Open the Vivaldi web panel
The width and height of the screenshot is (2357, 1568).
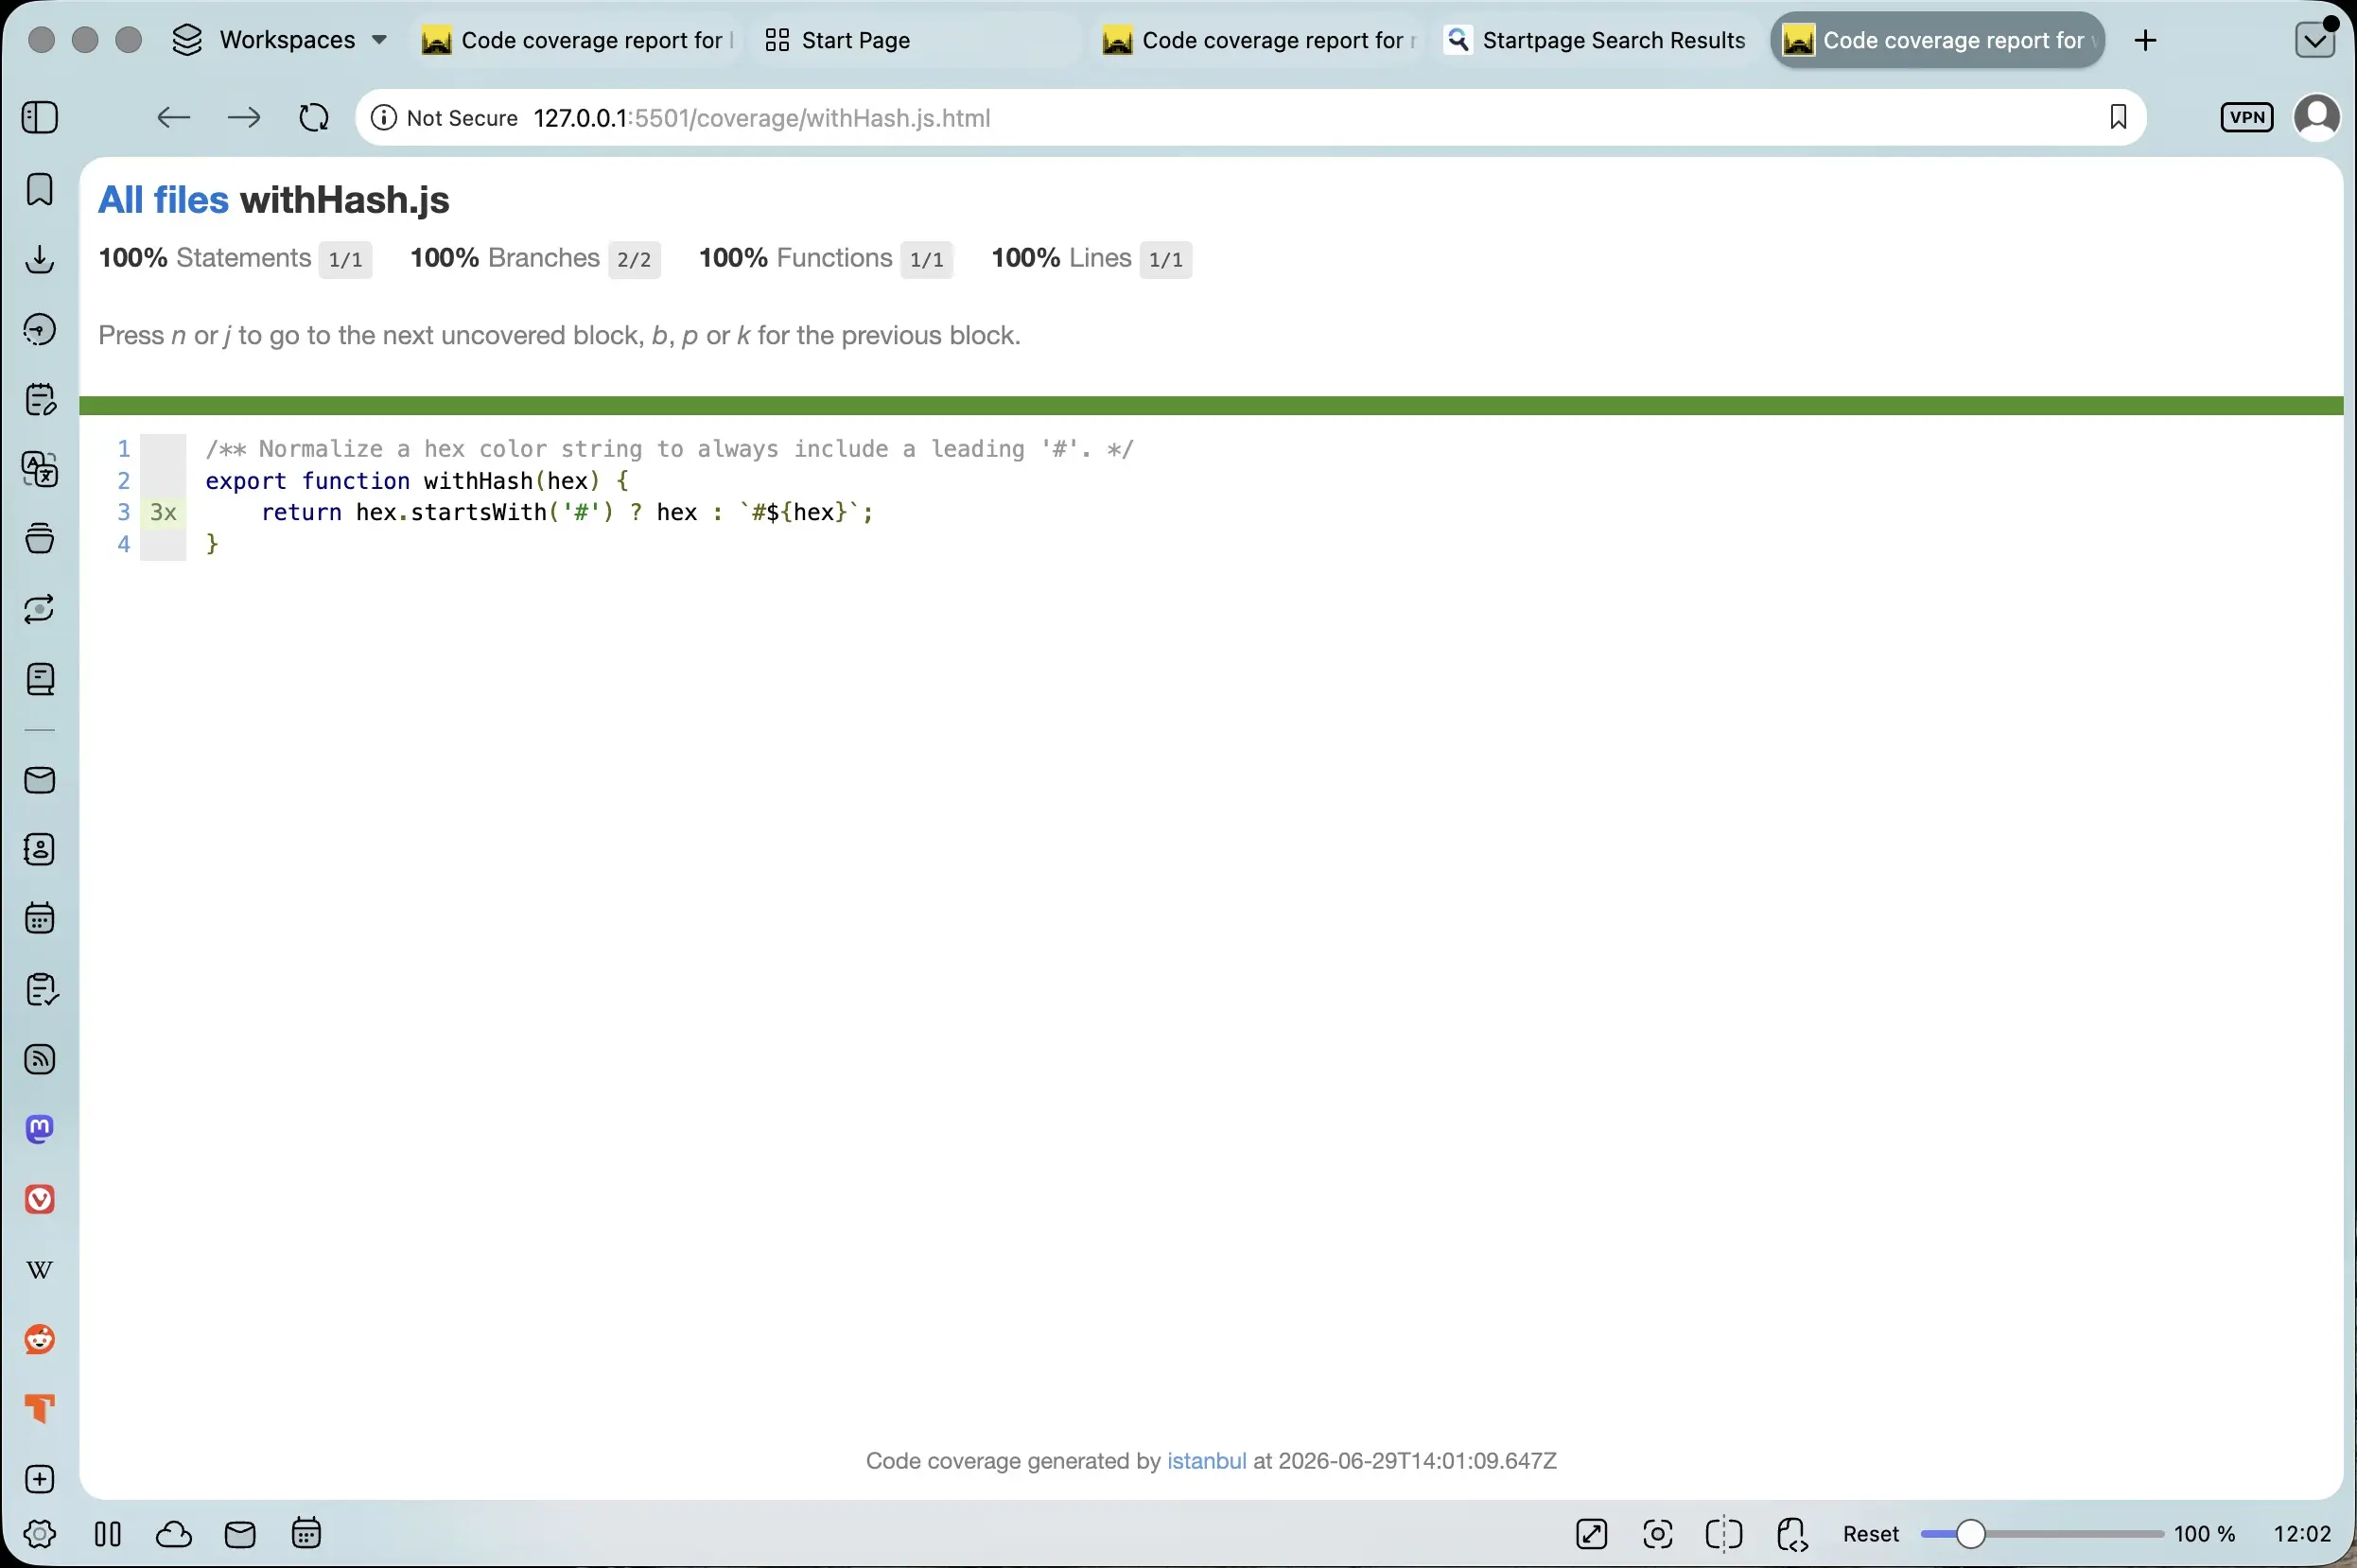(40, 1200)
